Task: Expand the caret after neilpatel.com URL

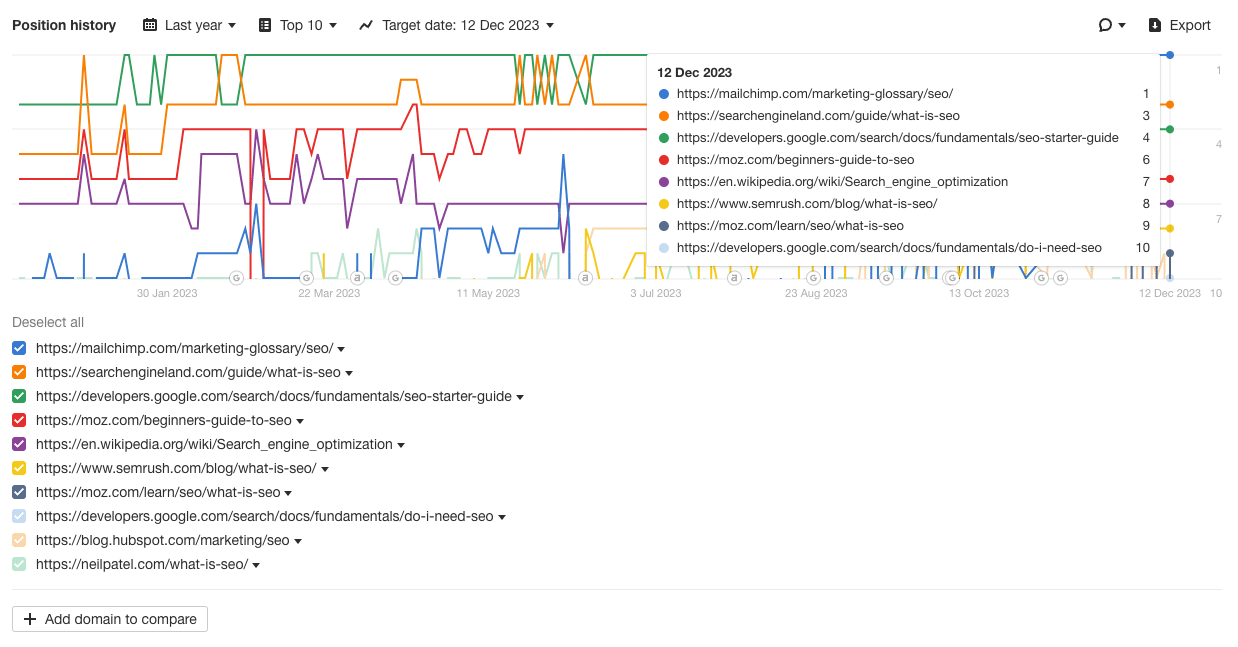Action: (x=256, y=565)
